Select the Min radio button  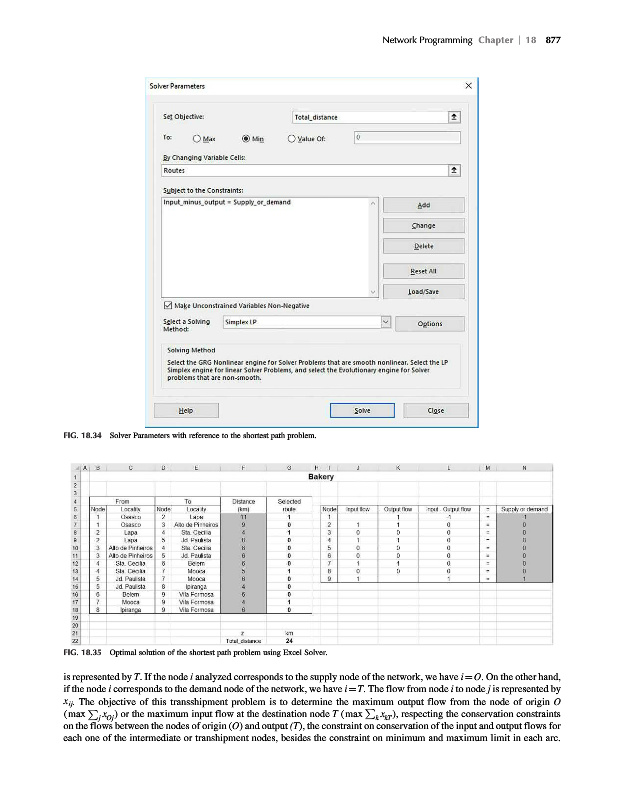point(246,140)
